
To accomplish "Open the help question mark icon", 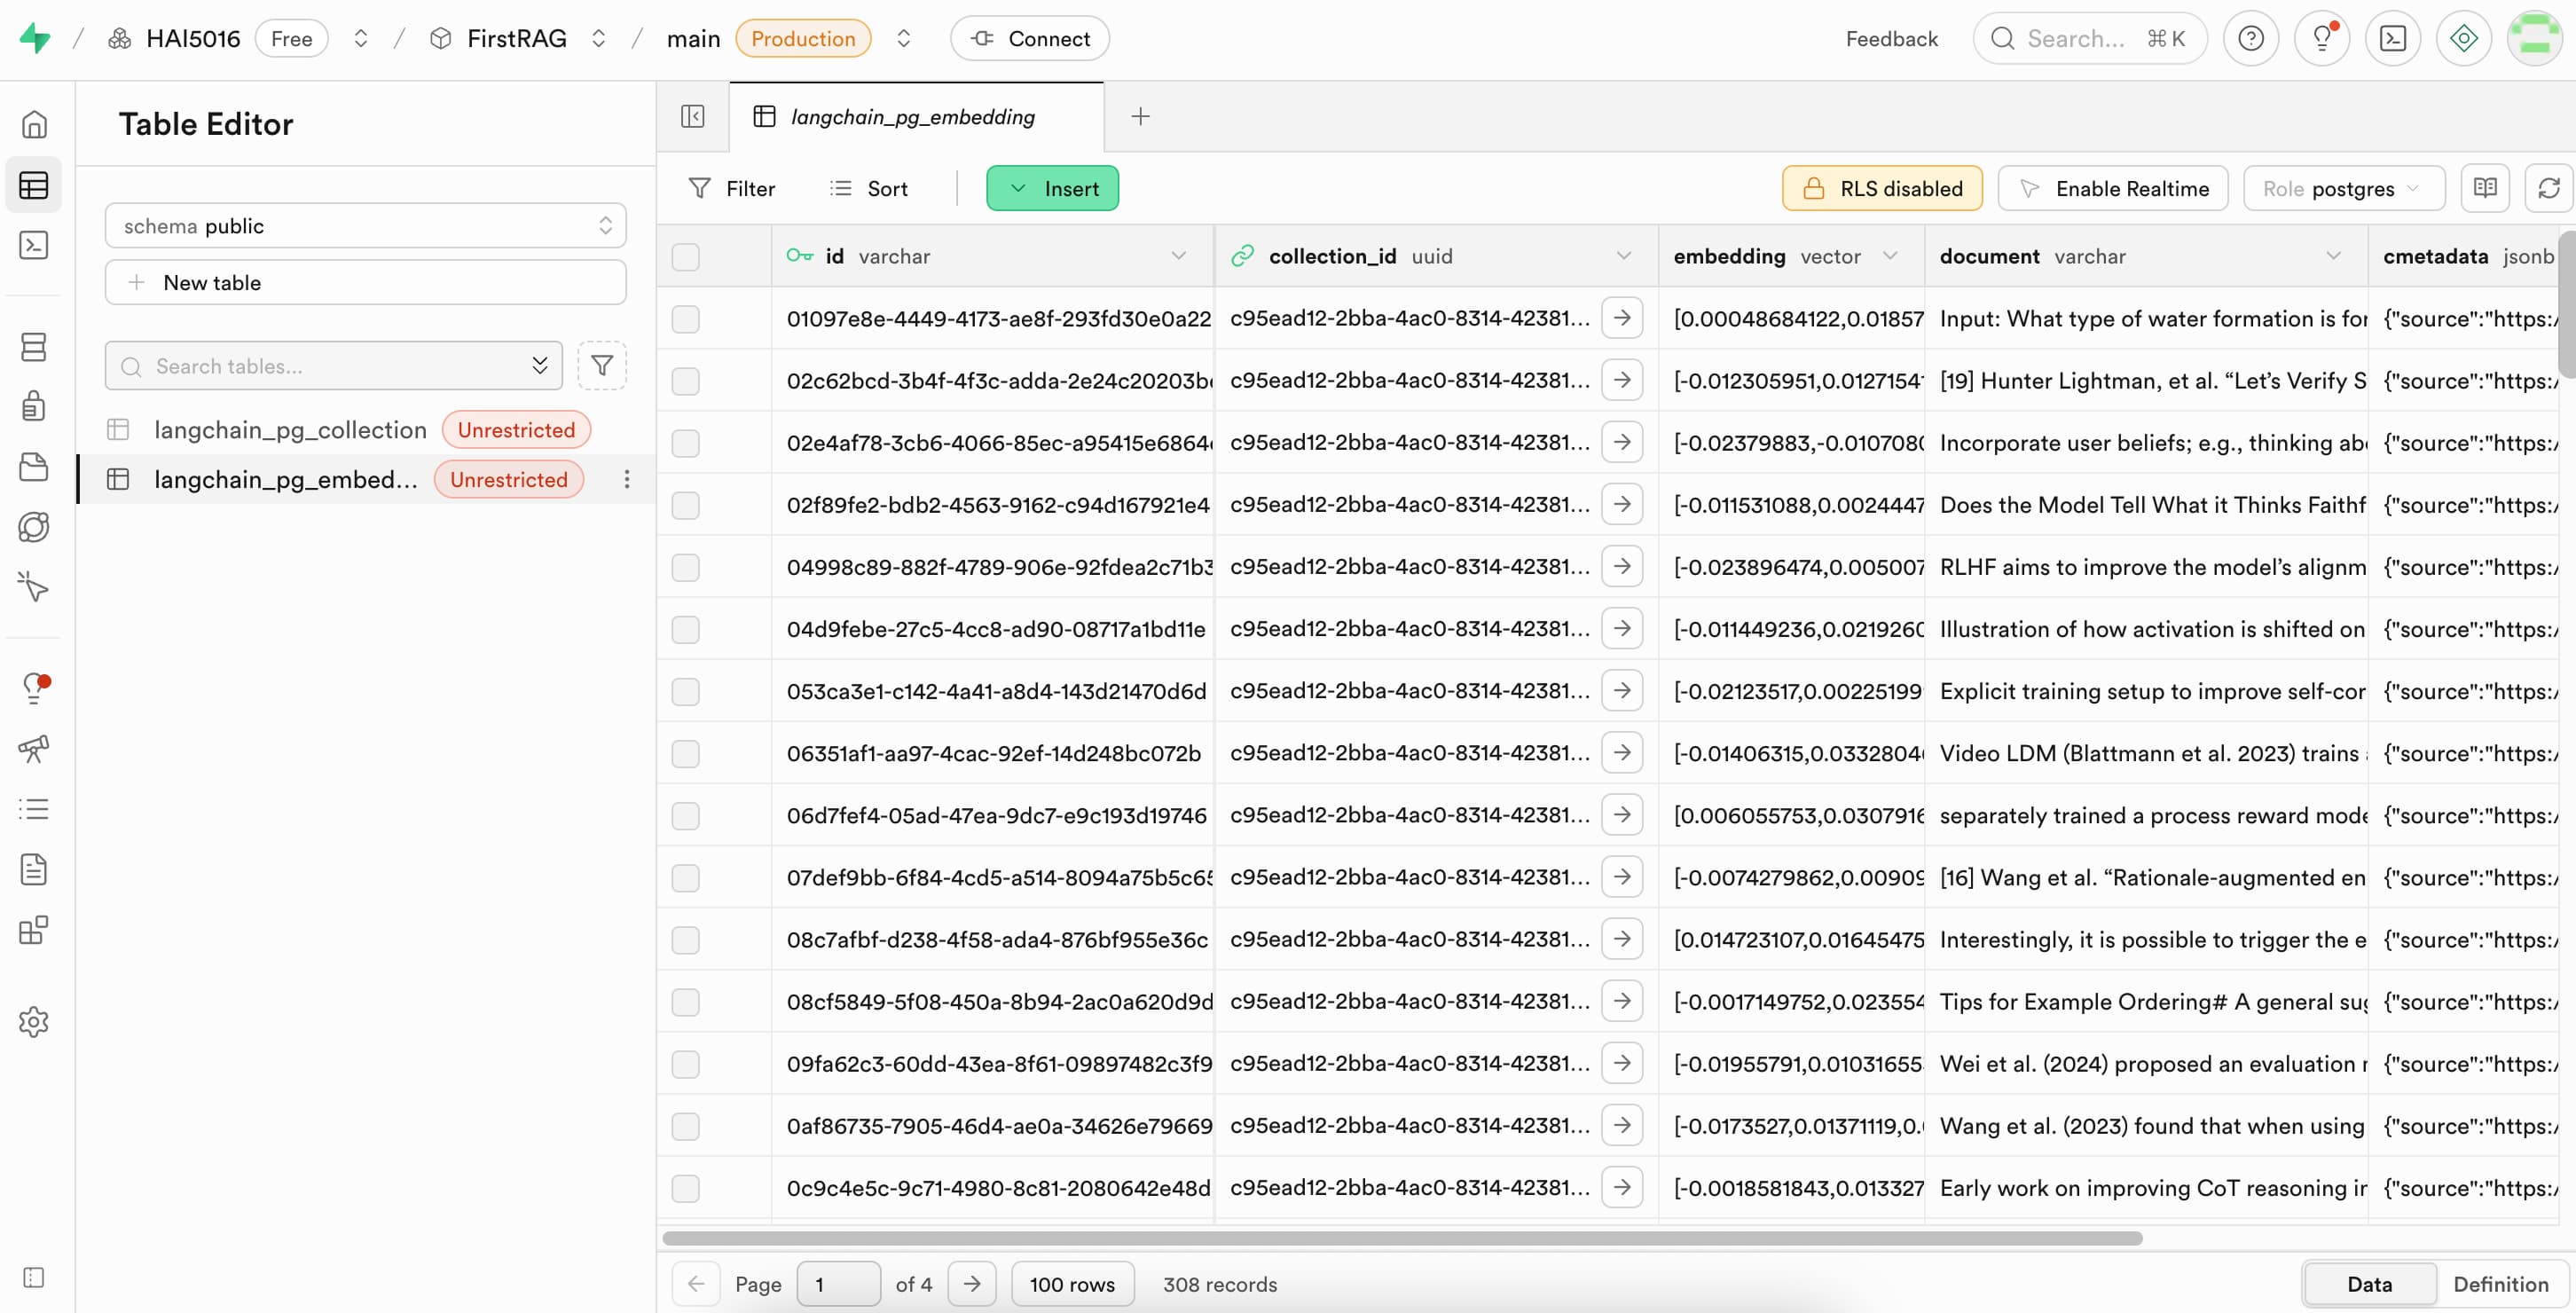I will pos(2250,38).
